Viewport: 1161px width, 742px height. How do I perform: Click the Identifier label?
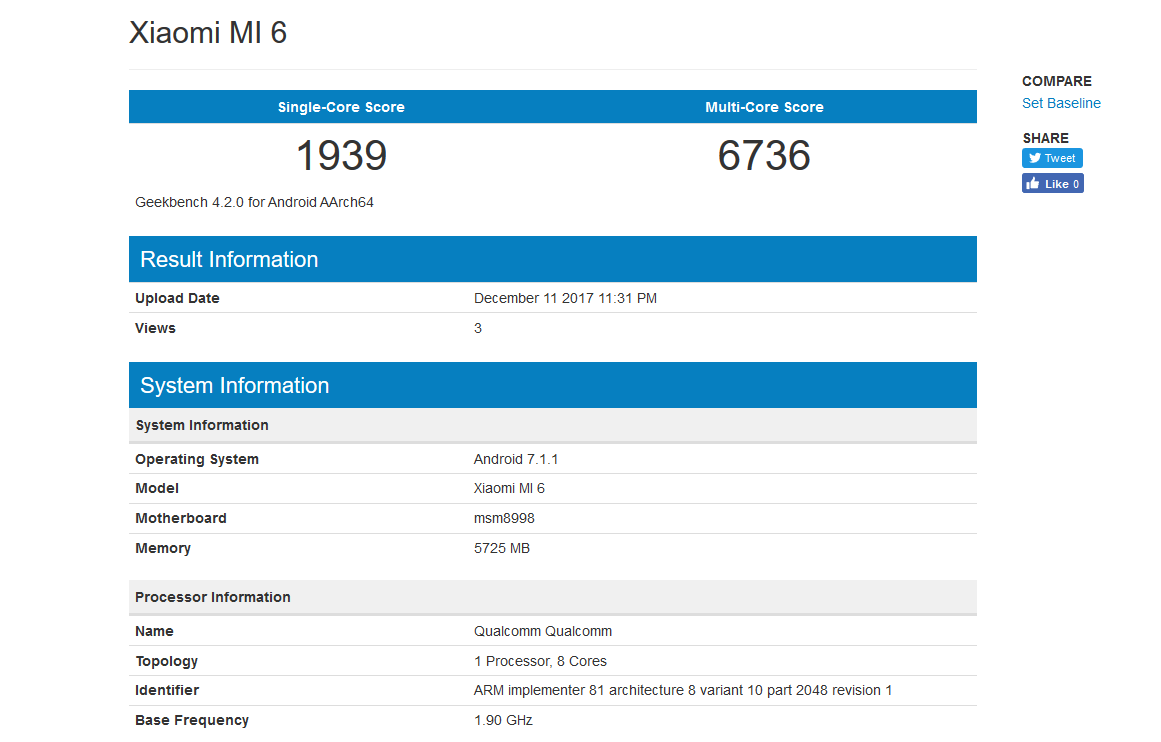point(167,690)
